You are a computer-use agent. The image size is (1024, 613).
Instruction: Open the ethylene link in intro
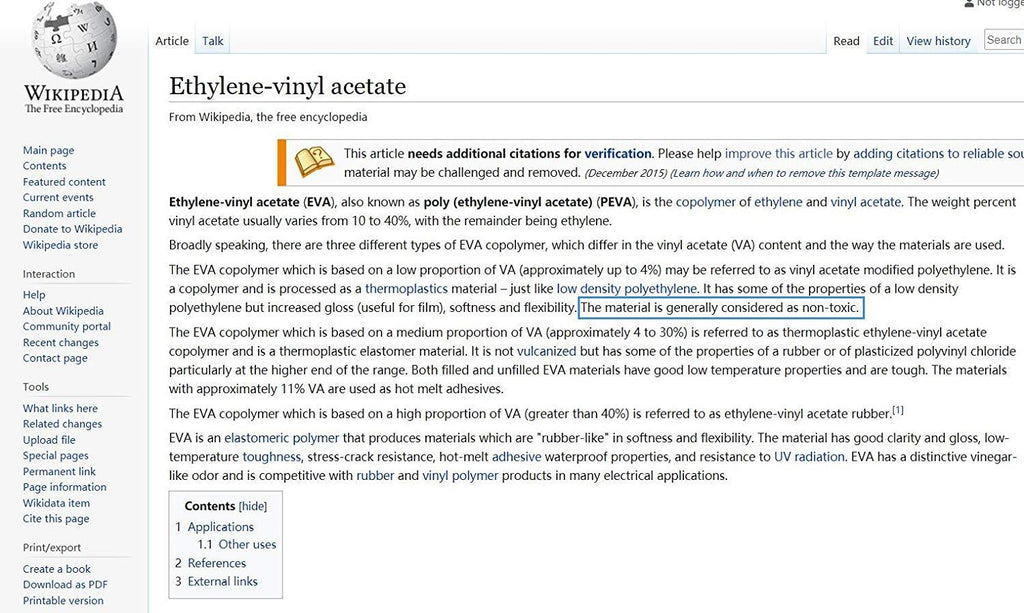click(778, 202)
